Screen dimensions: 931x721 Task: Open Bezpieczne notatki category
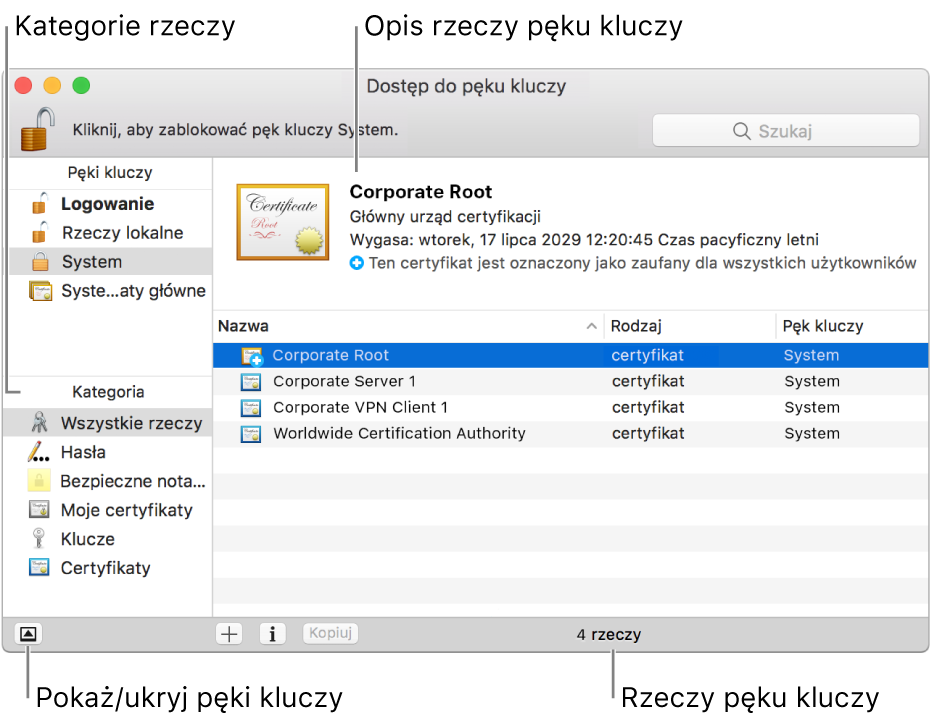(x=132, y=481)
